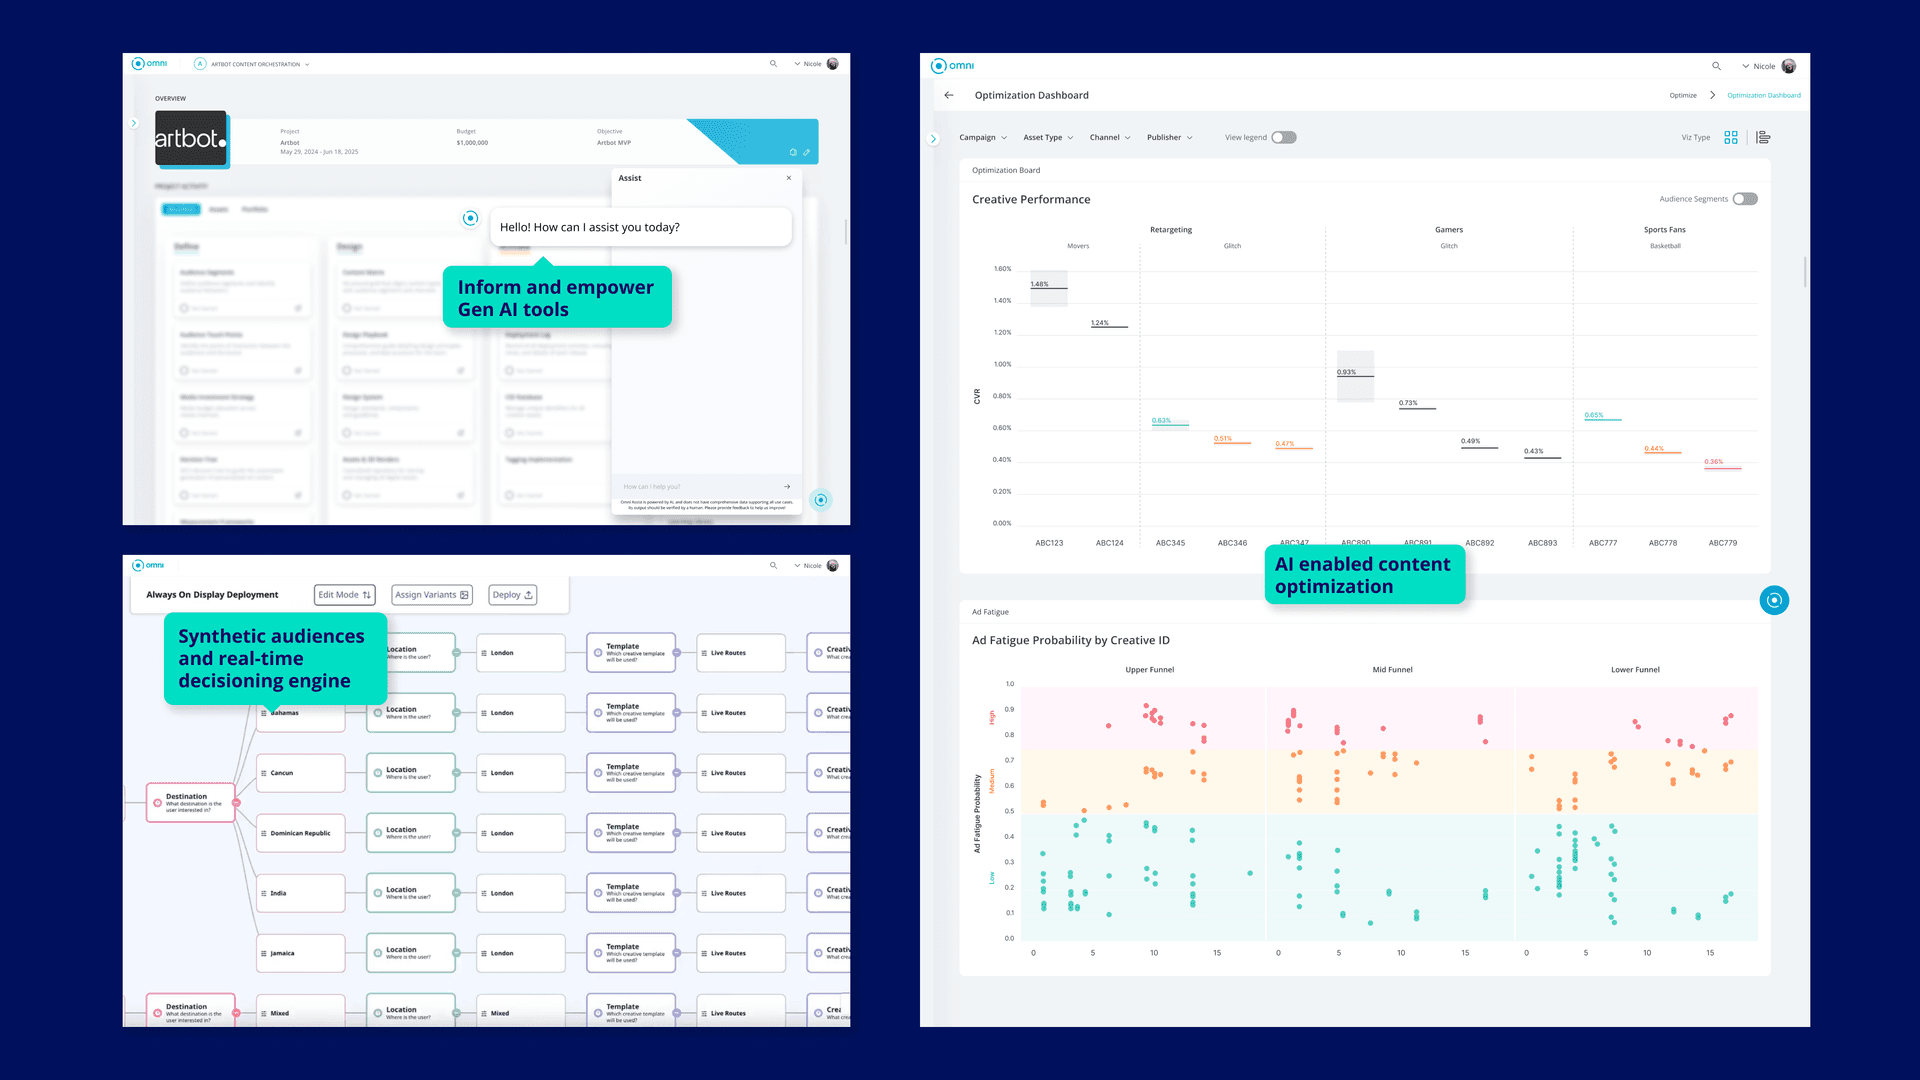This screenshot has height=1080, width=1920.
Task: Open Publisher filter dropdown
Action: (x=1170, y=137)
